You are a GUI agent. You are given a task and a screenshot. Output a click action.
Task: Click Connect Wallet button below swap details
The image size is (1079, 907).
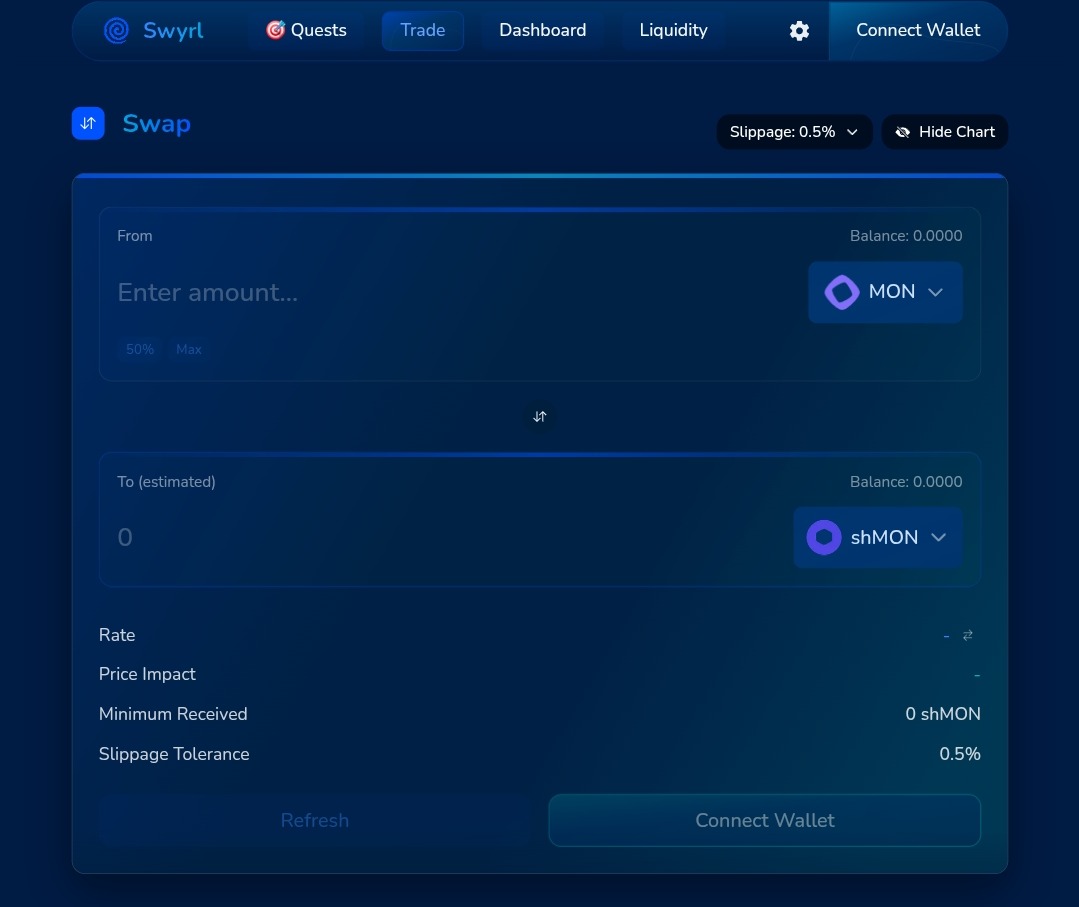pos(765,820)
